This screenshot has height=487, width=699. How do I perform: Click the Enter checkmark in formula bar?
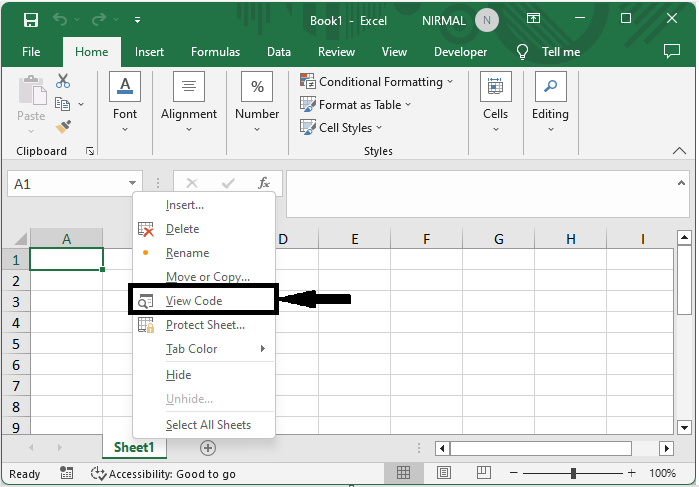tap(228, 183)
